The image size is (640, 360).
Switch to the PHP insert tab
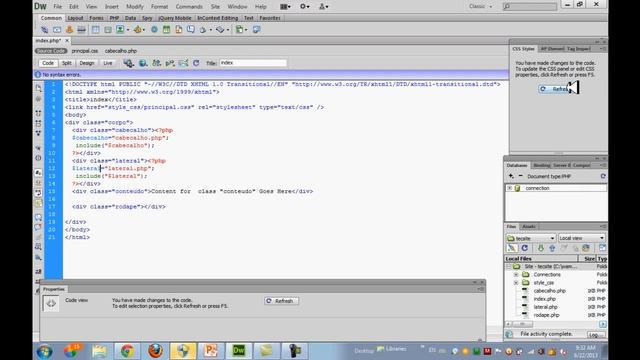click(114, 18)
